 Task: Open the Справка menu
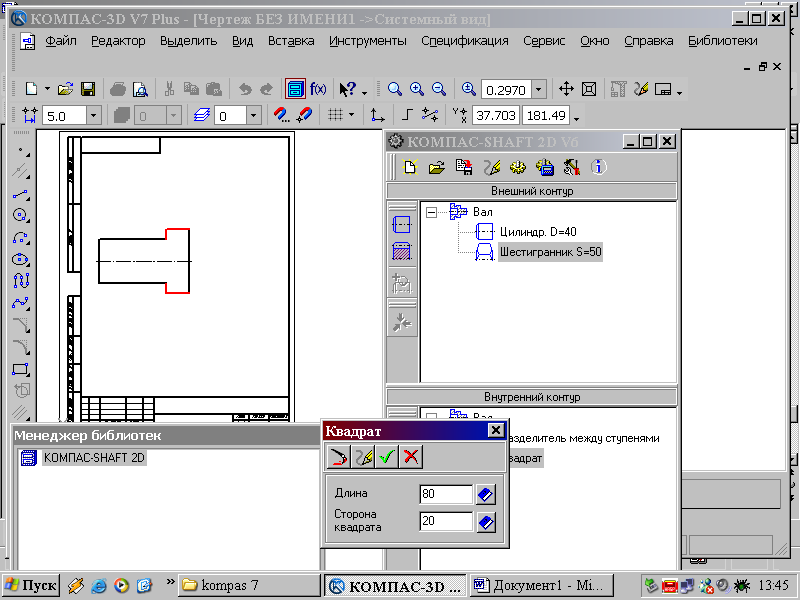coord(648,41)
